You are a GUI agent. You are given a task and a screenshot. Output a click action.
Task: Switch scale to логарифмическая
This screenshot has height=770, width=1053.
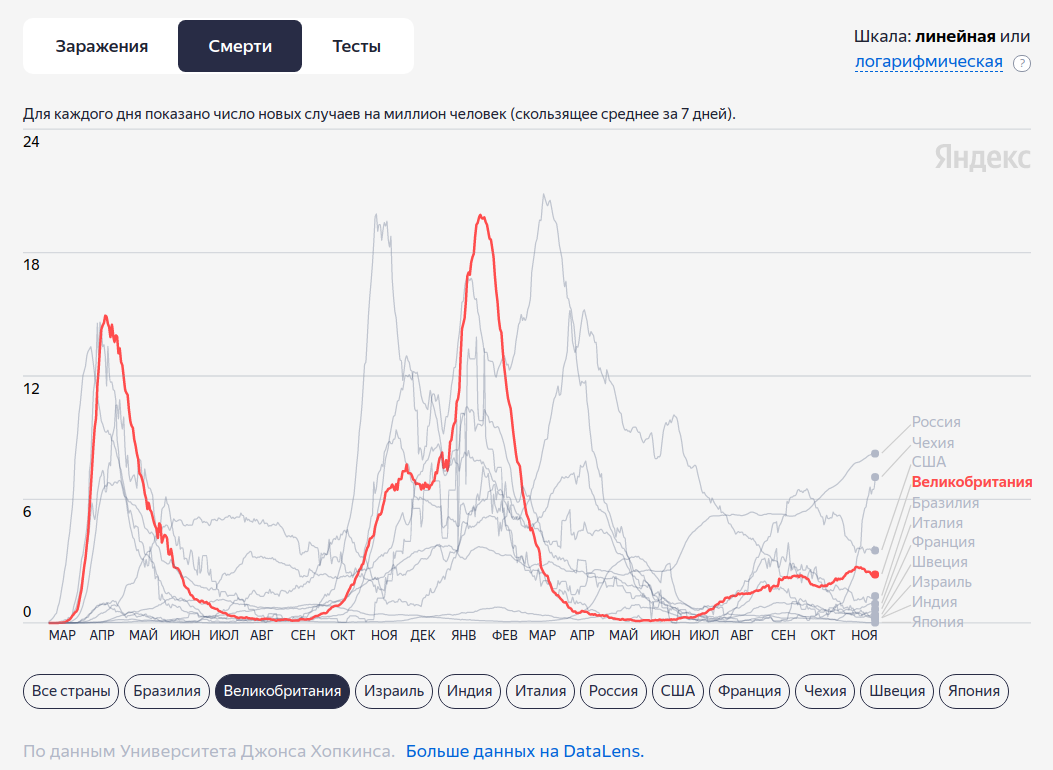point(928,62)
